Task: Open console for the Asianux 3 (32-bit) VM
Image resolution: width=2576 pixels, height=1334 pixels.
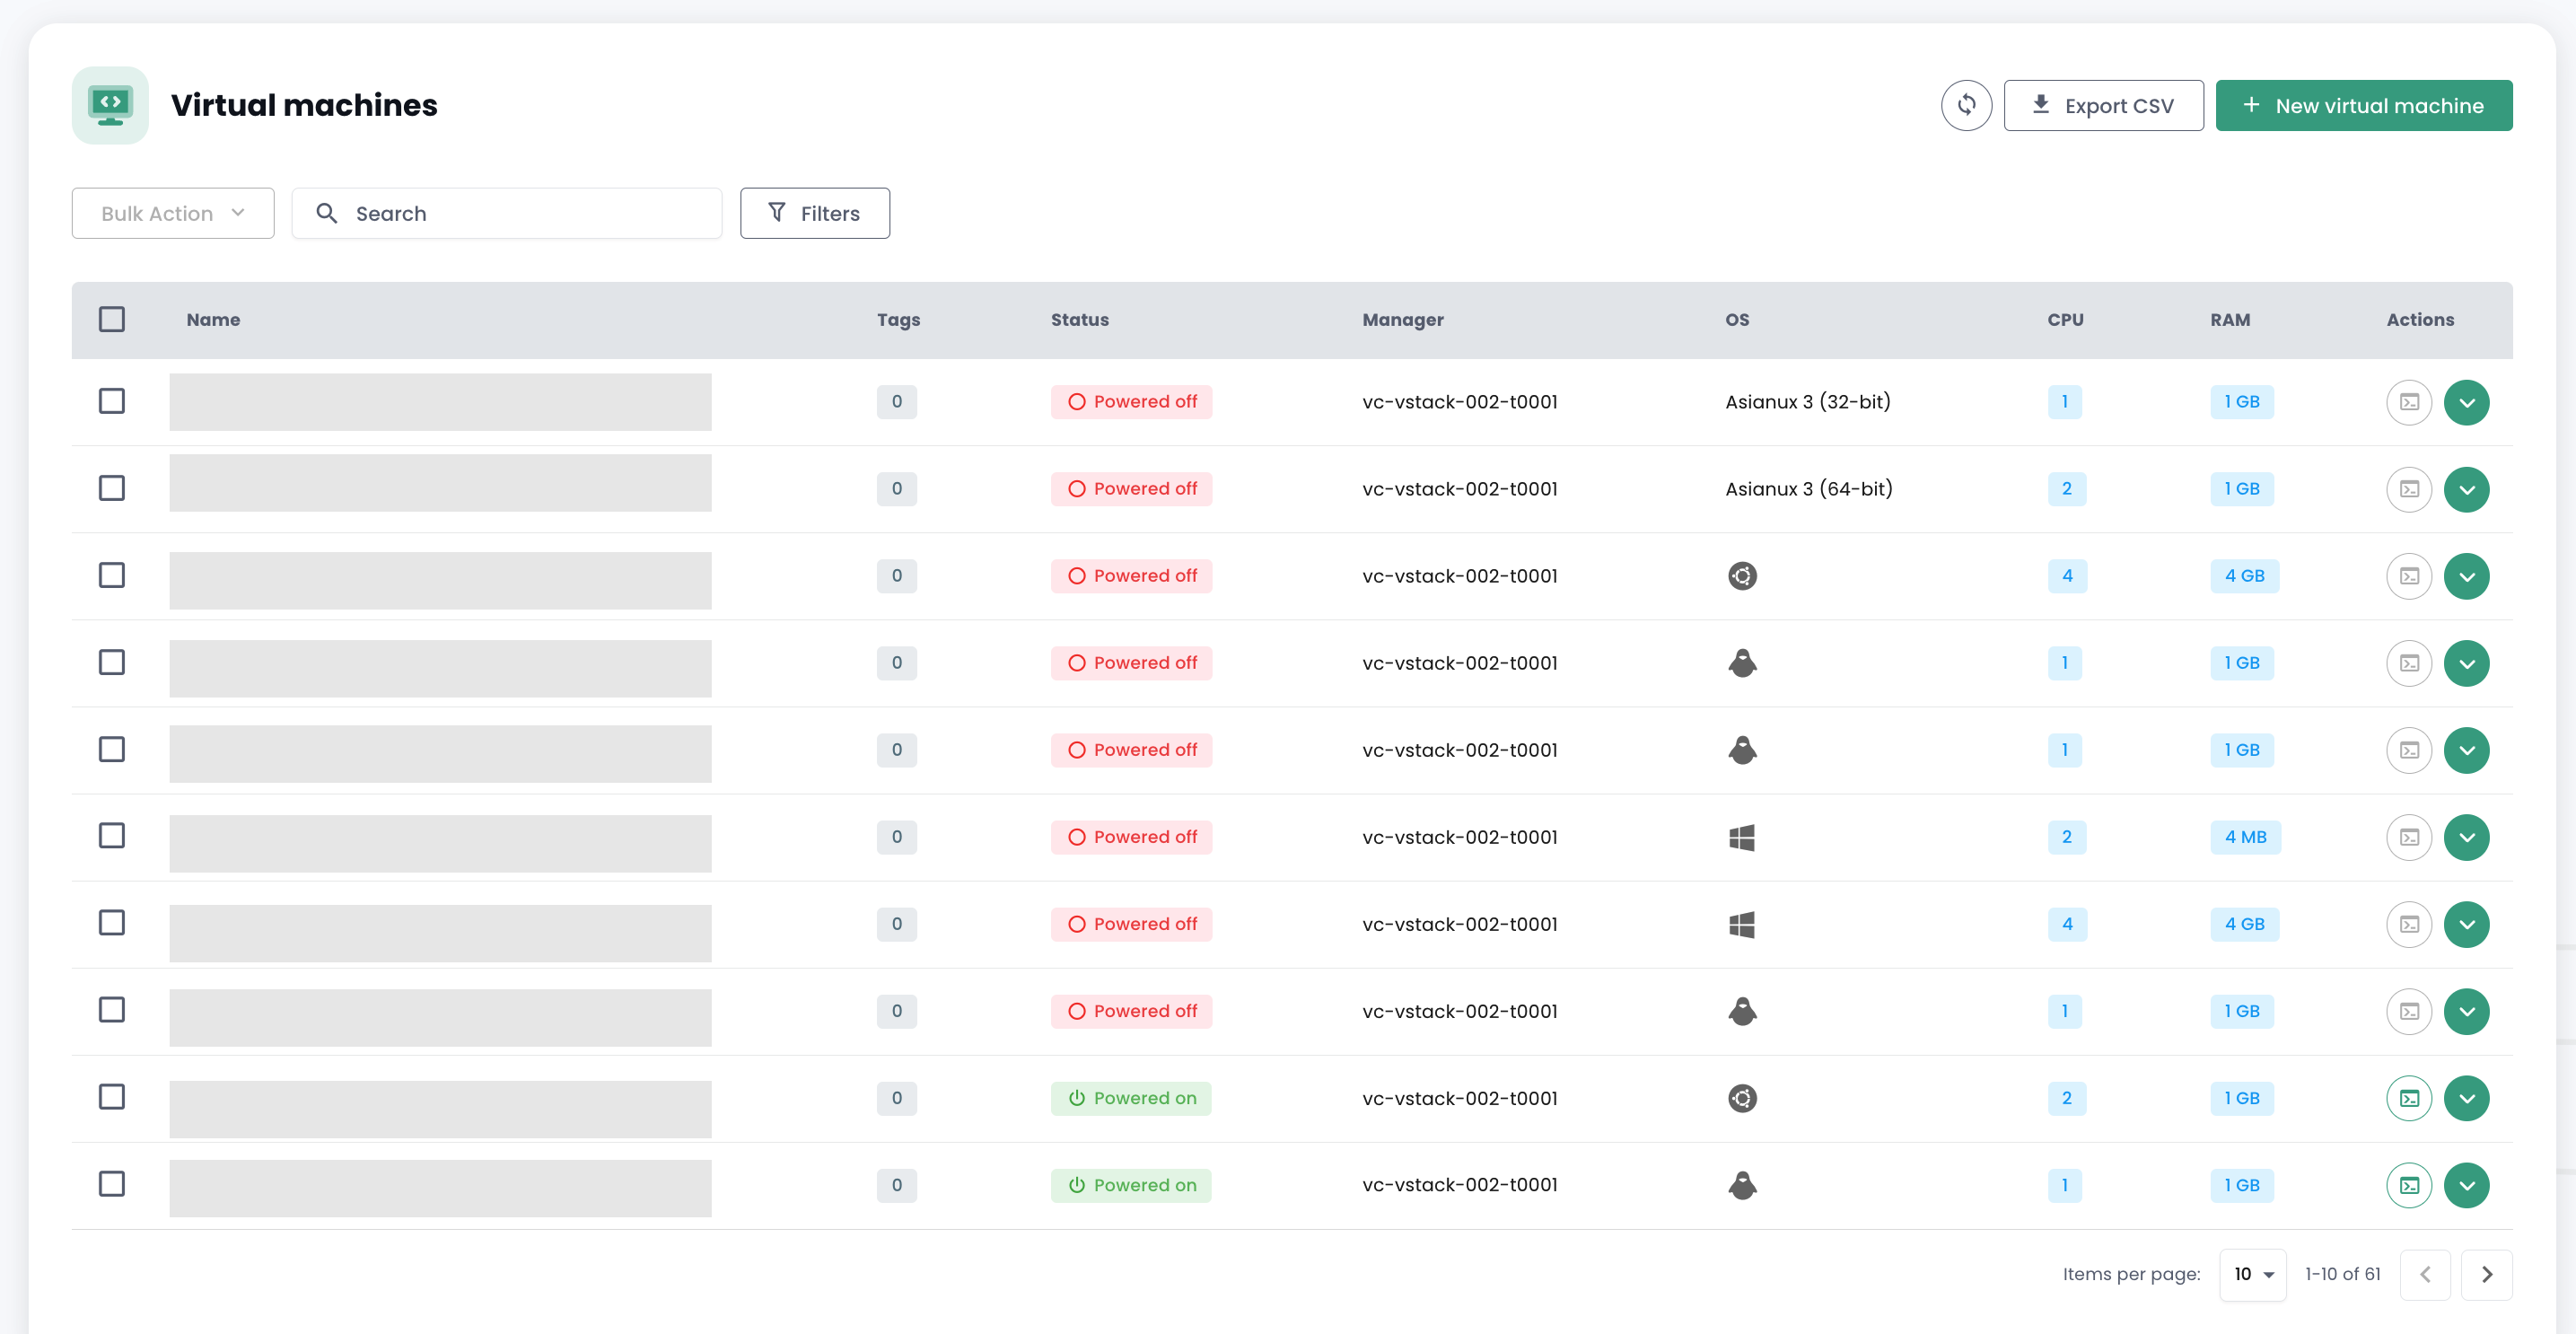Action: (2409, 402)
